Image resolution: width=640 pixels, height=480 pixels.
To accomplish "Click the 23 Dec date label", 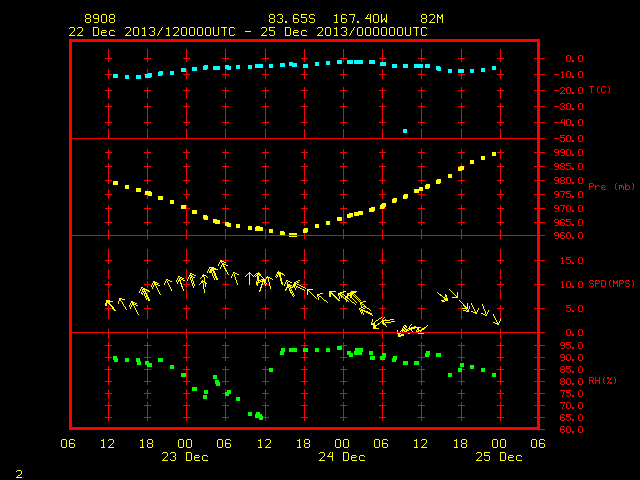I will click(x=185, y=457).
